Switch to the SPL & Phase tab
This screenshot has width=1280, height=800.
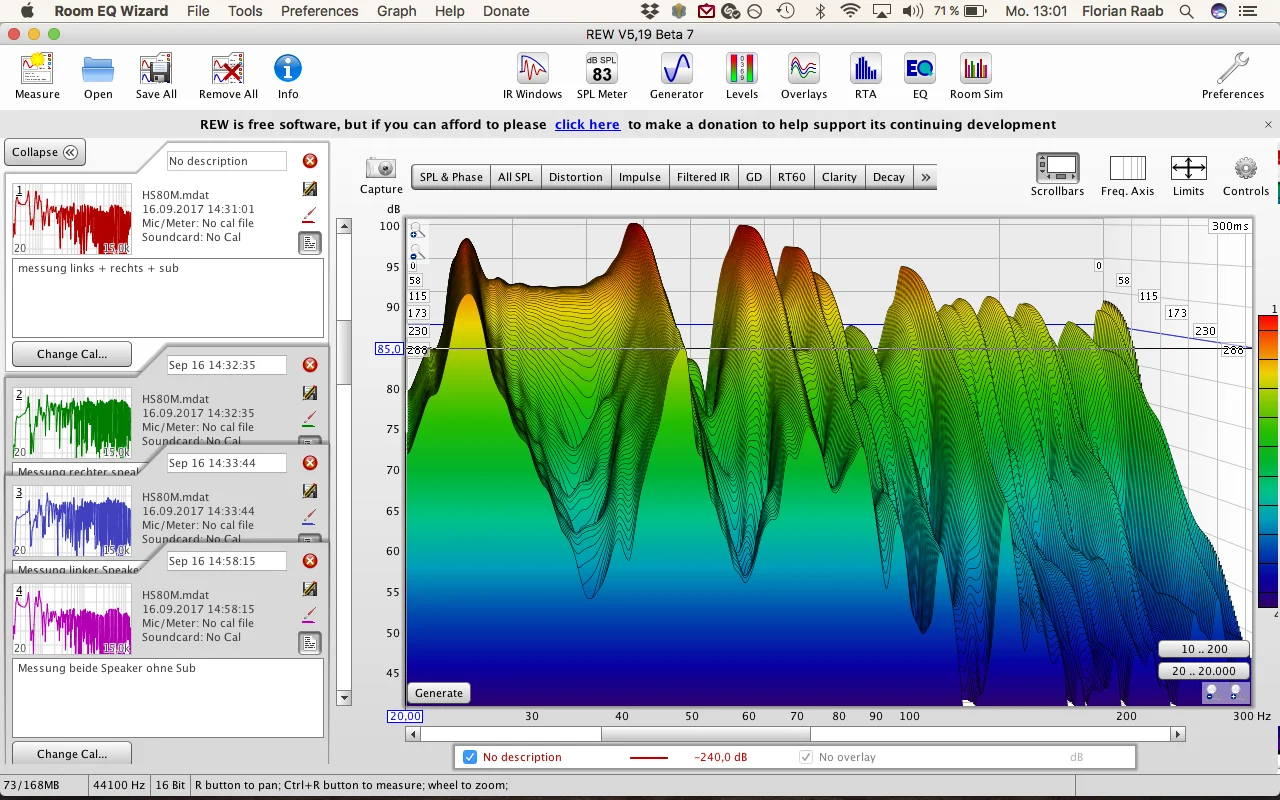click(x=451, y=177)
